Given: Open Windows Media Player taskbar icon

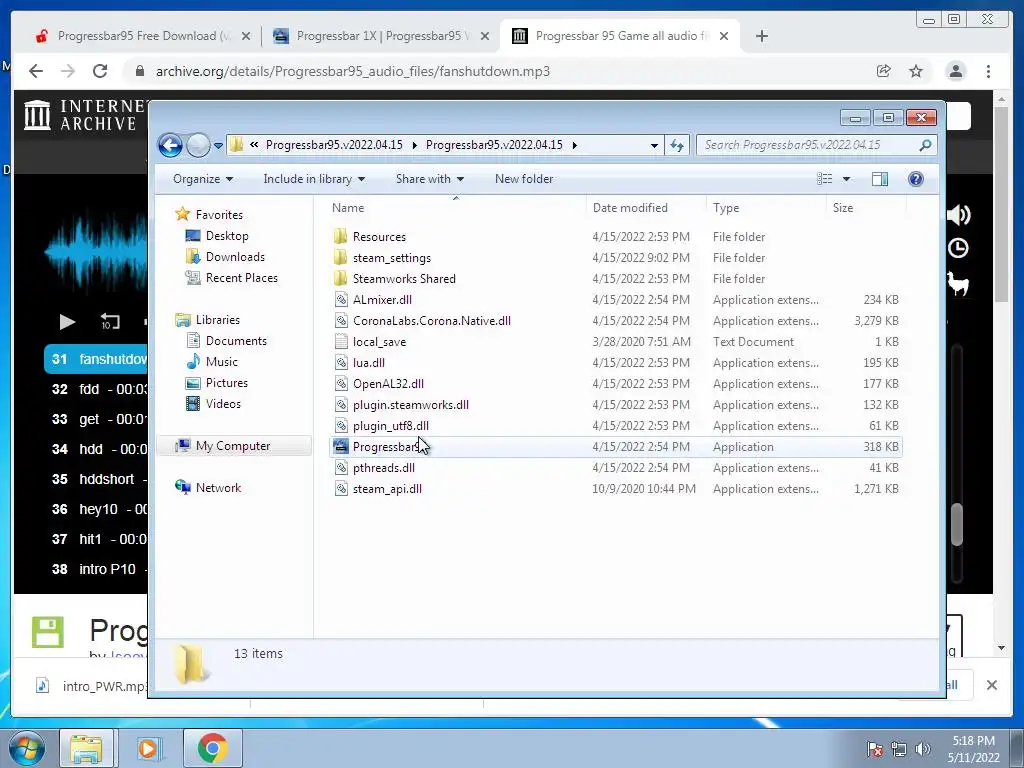Looking at the screenshot, I should tap(148, 748).
